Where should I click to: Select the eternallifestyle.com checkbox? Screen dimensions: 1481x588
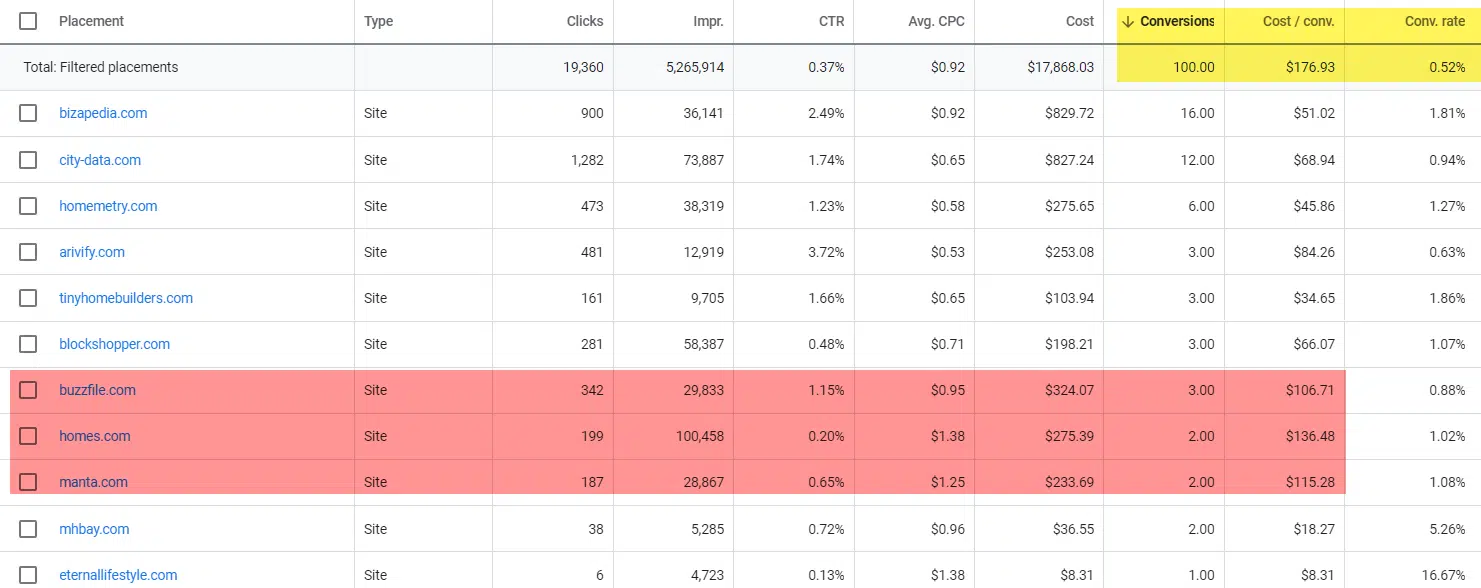tap(28, 575)
